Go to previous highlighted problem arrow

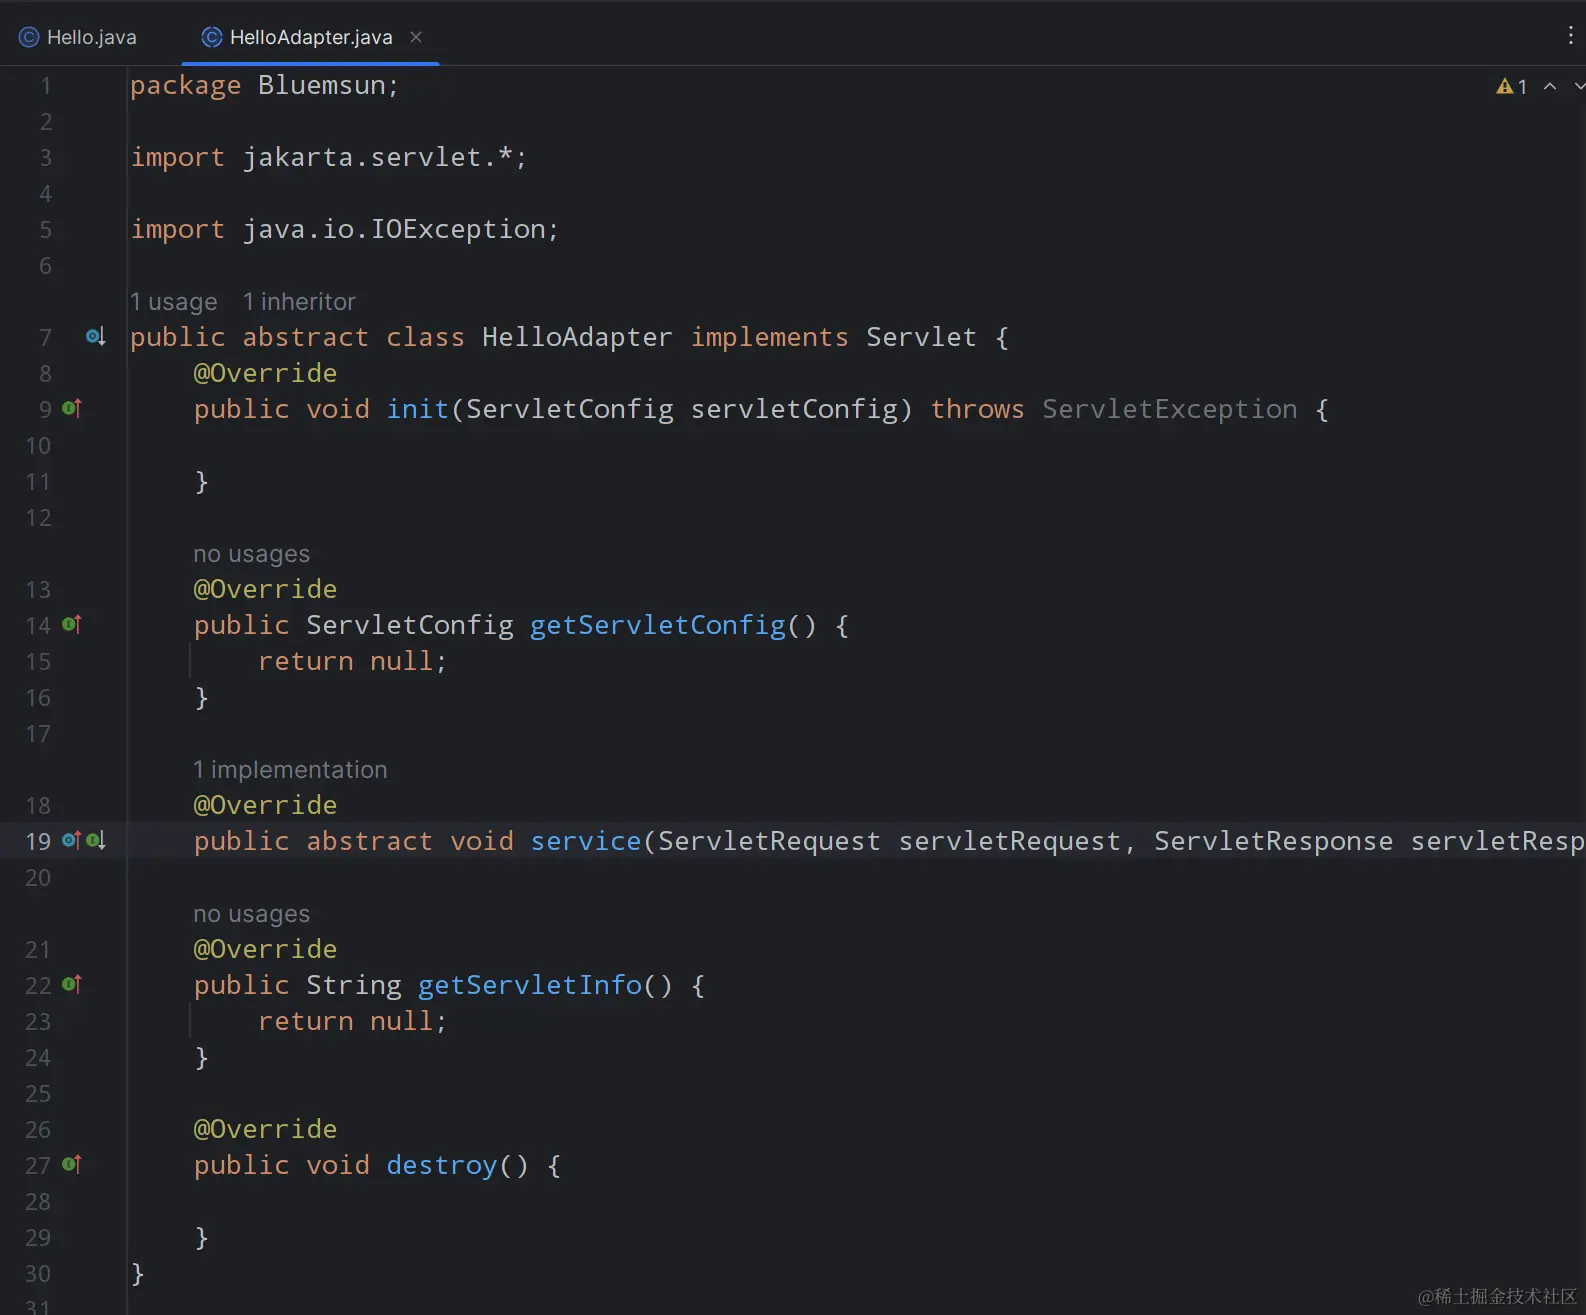click(x=1550, y=87)
